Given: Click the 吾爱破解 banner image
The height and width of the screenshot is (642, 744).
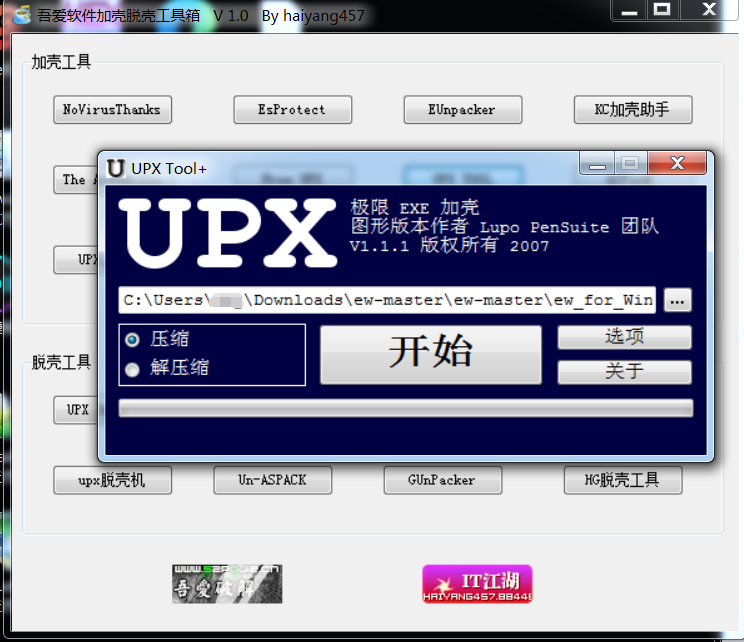Looking at the screenshot, I should pos(227,584).
